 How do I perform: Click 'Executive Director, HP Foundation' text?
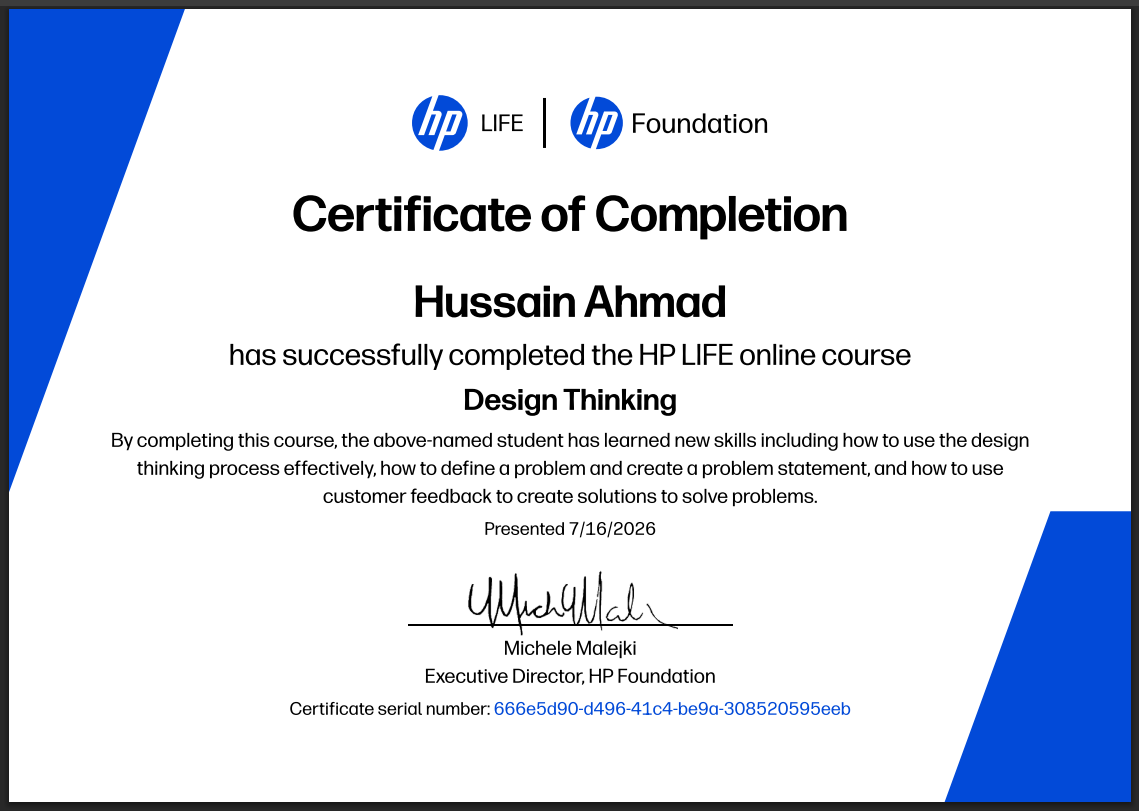[x=570, y=676]
